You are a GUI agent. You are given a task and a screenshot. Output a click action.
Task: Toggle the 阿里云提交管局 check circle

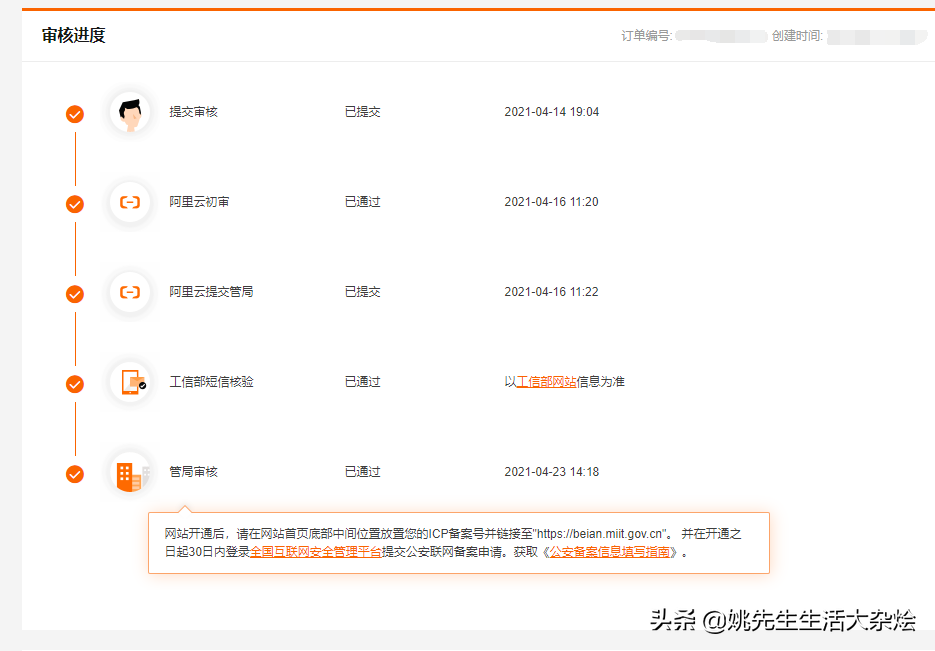coord(75,294)
